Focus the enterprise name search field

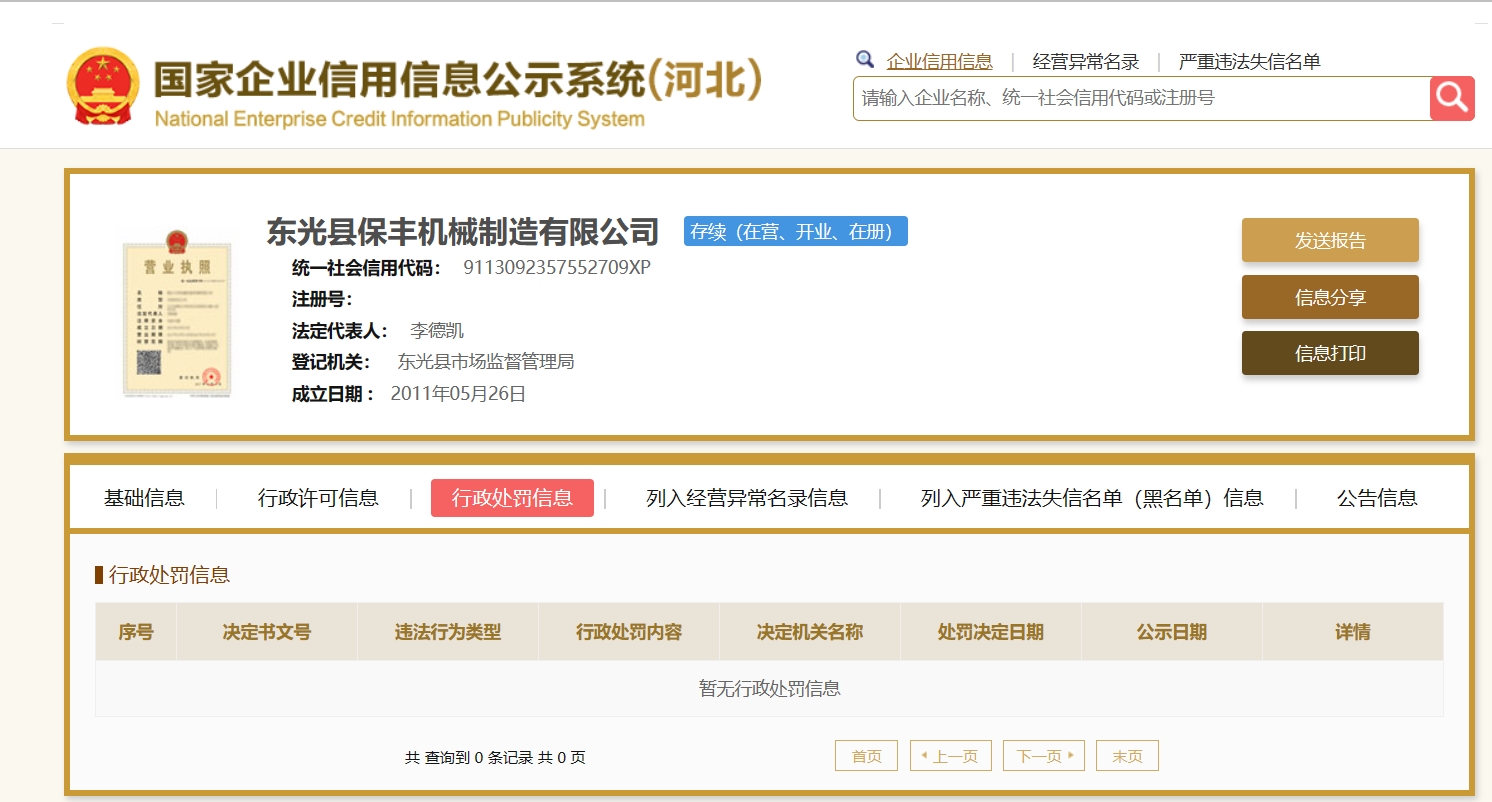pos(1141,98)
